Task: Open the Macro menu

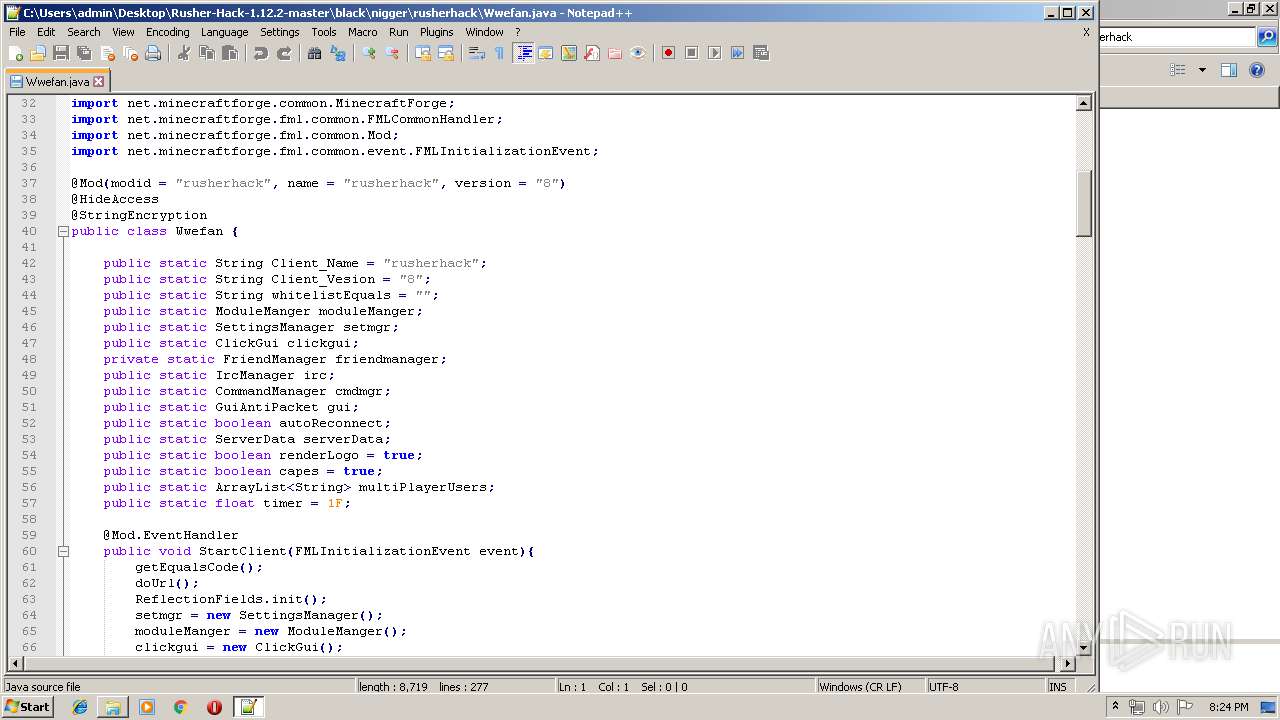Action: 362,32
